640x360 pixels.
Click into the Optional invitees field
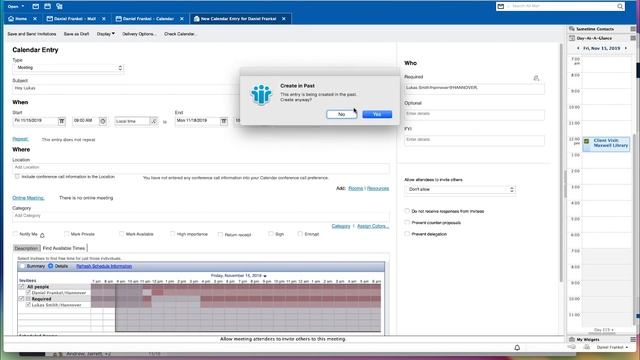pyautogui.click(x=474, y=114)
